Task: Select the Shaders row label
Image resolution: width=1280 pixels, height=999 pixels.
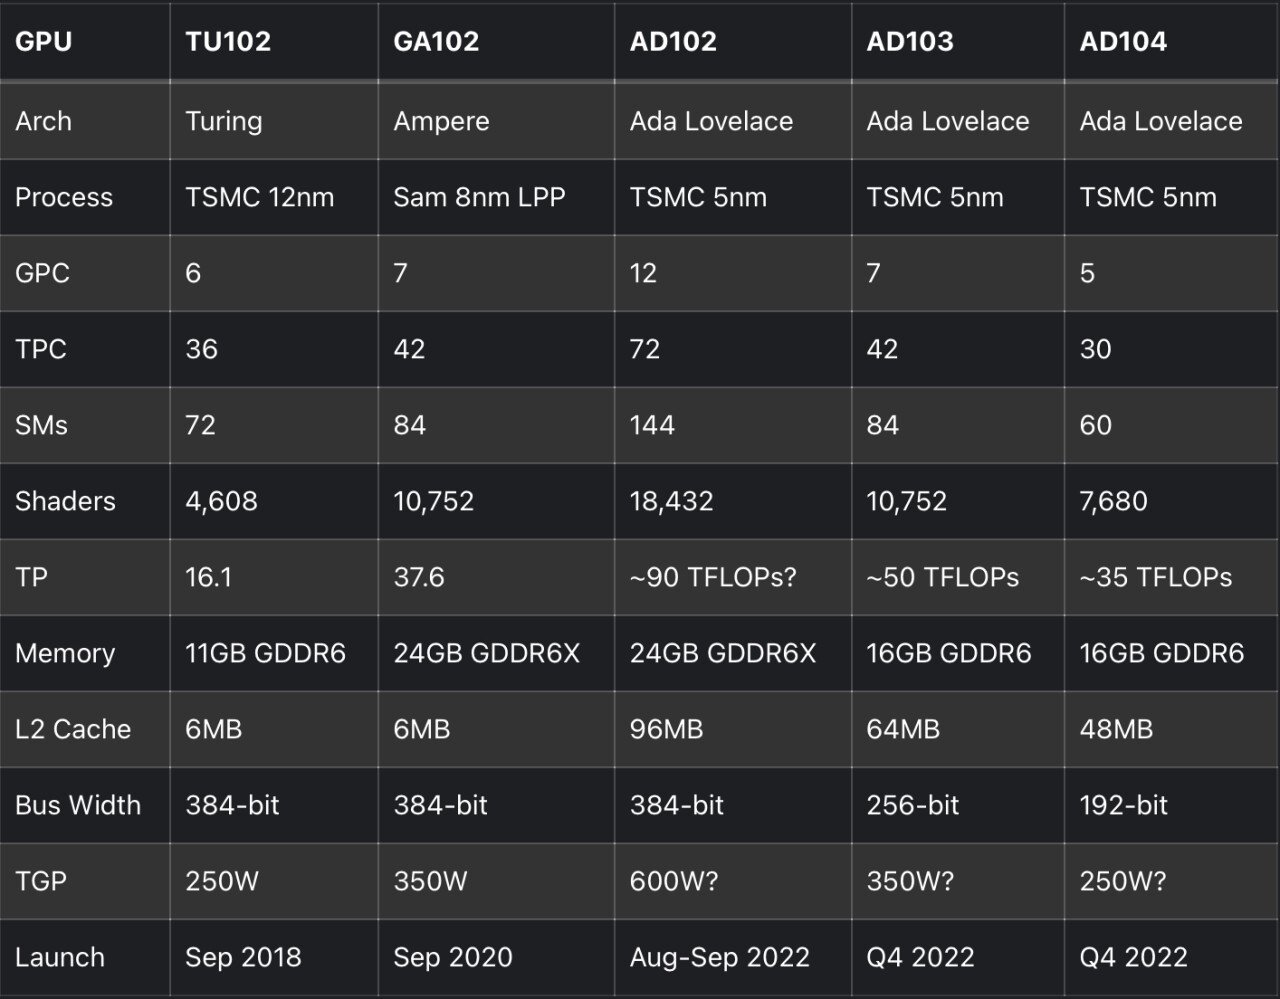Action: coord(65,501)
